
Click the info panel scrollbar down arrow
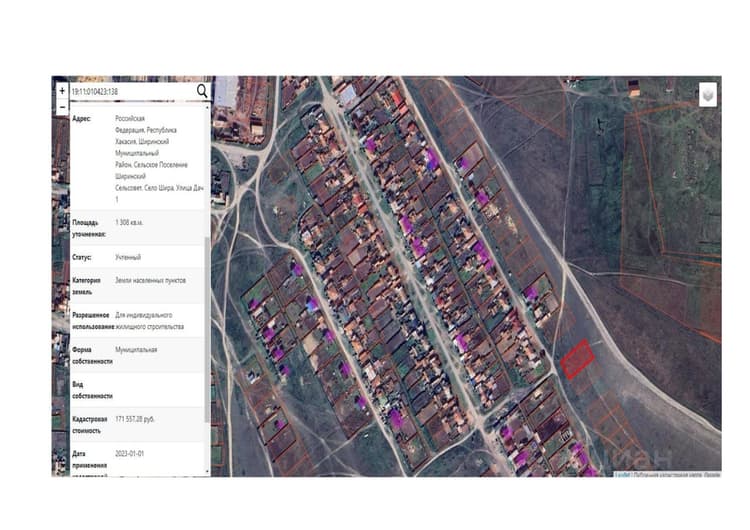(x=207, y=471)
